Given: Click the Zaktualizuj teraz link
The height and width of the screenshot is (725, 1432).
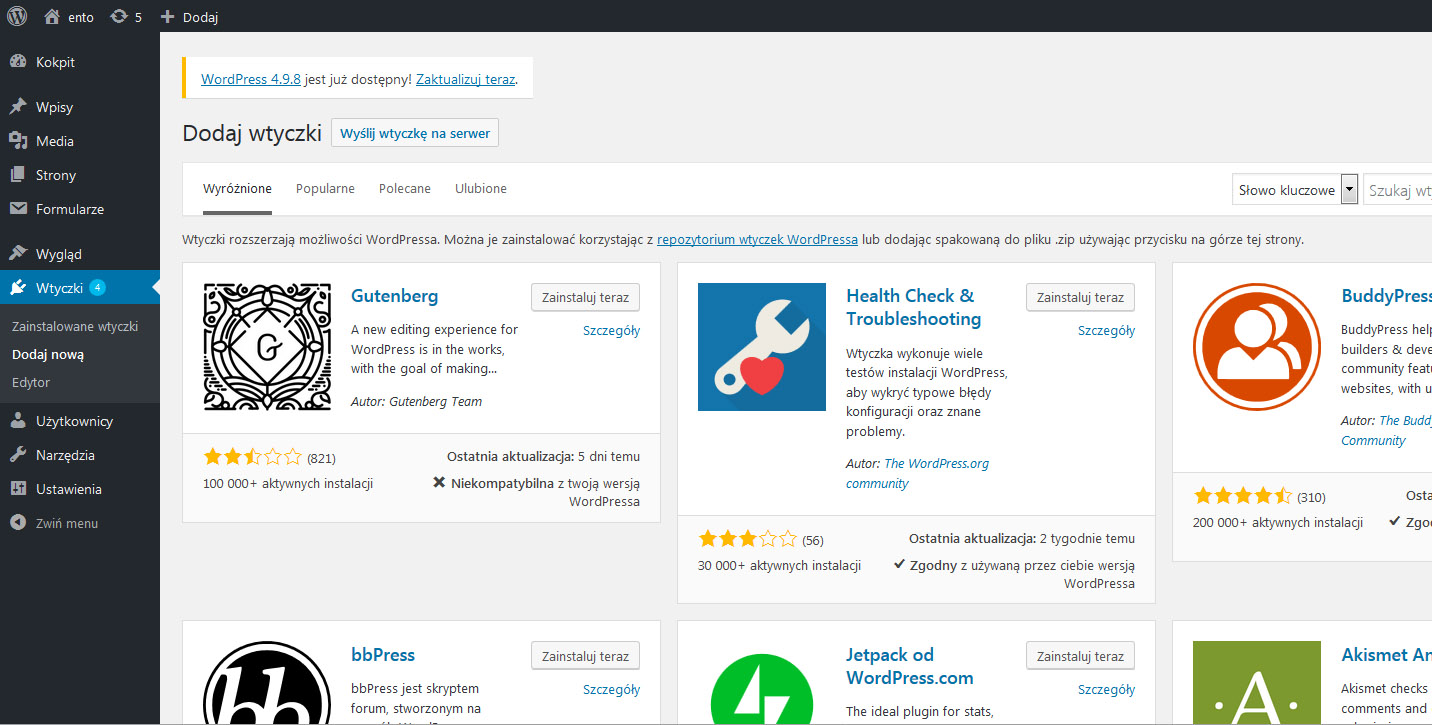Looking at the screenshot, I should click(x=466, y=79).
